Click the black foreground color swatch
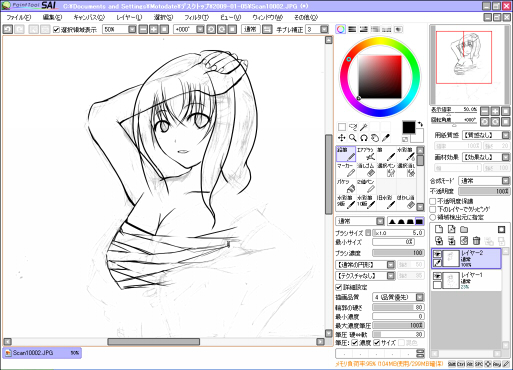This screenshot has height=370, width=513. click(409, 127)
